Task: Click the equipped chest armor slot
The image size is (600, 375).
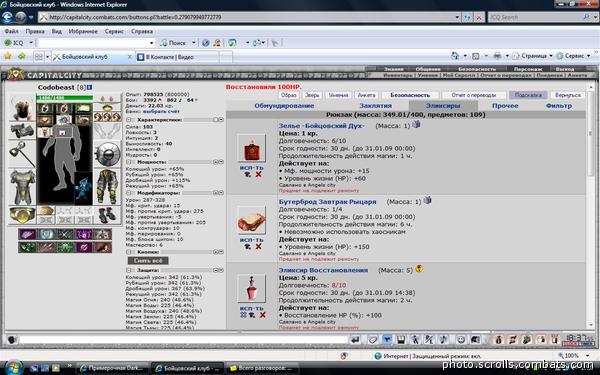Action: coord(22,187)
